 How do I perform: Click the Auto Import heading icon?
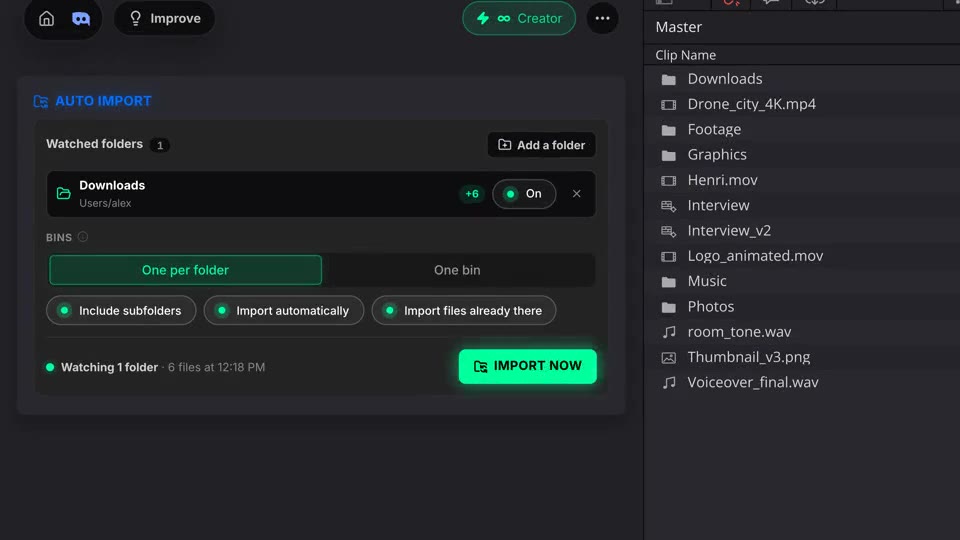click(41, 101)
